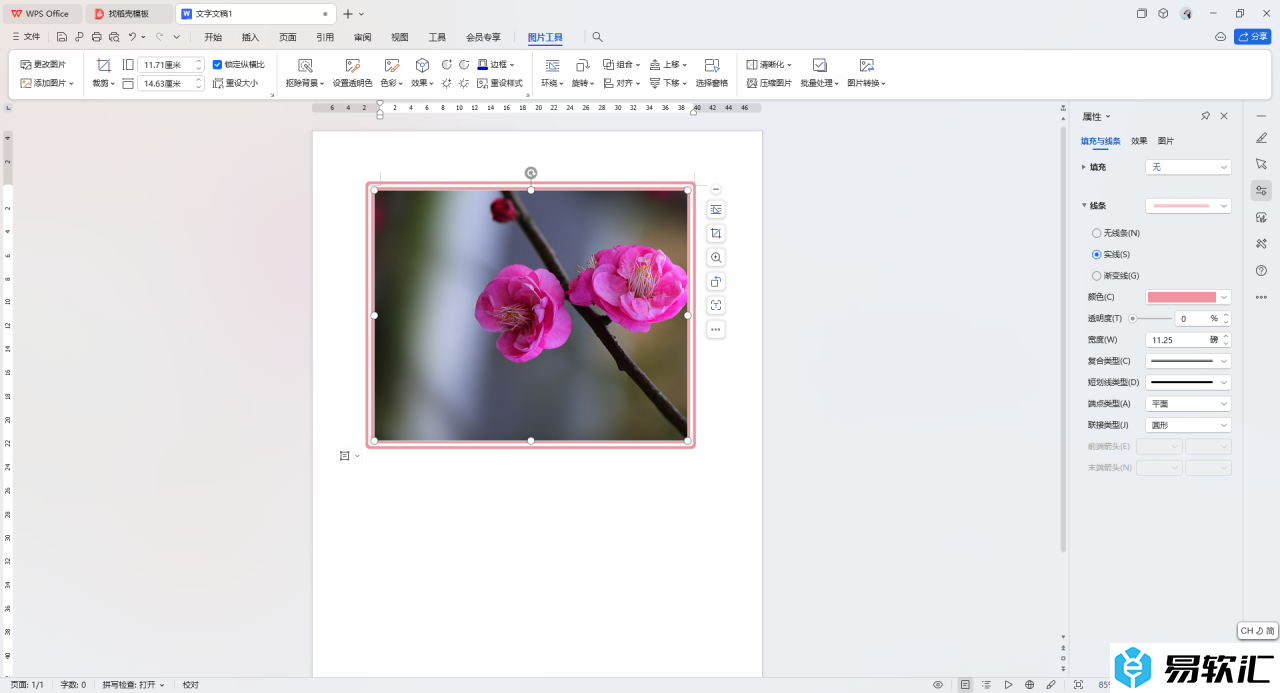Viewport: 1280px width, 693px height.
Task: Click the 抠除背景 remove background icon
Action: 305,65
